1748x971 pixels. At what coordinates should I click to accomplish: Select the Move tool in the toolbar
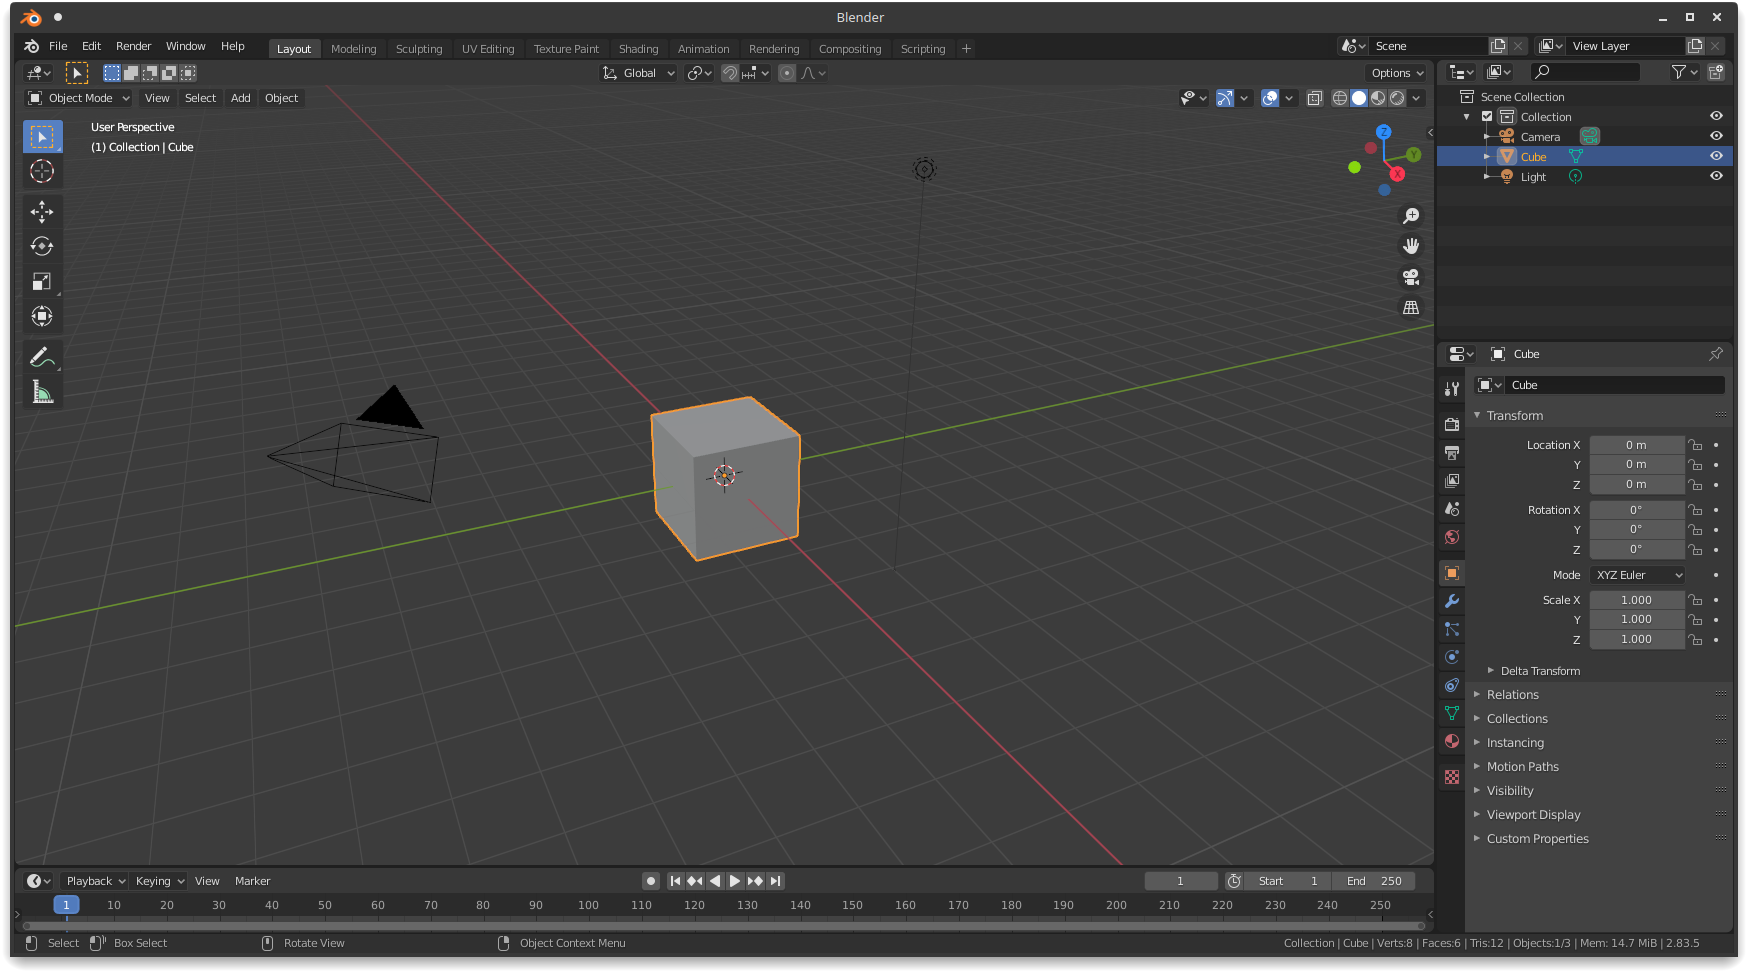pyautogui.click(x=42, y=211)
